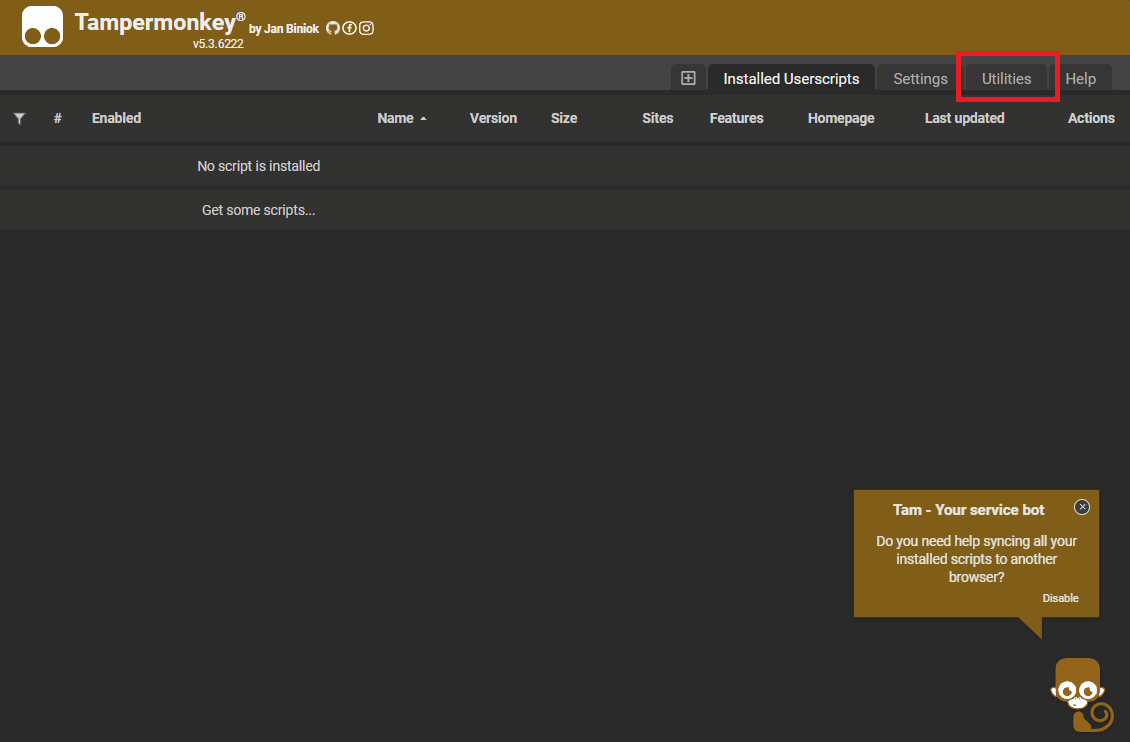This screenshot has width=1130, height=742.
Task: Switch to the Settings tab
Action: click(x=920, y=79)
